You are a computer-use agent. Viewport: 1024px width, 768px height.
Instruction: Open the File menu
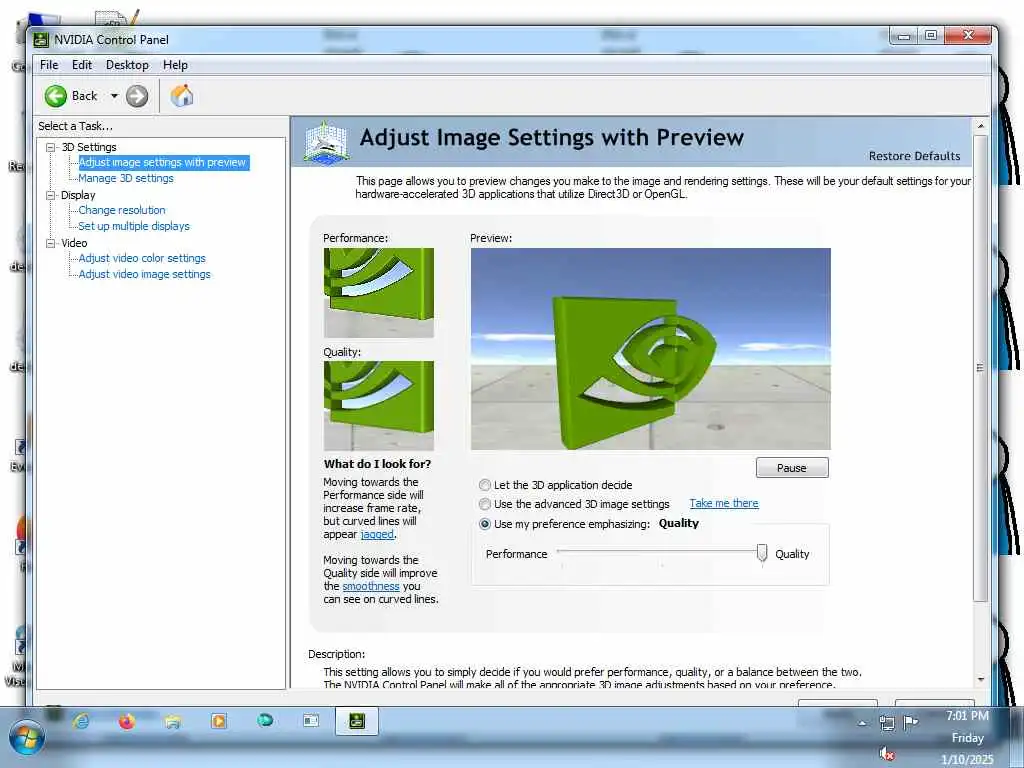pyautogui.click(x=49, y=65)
